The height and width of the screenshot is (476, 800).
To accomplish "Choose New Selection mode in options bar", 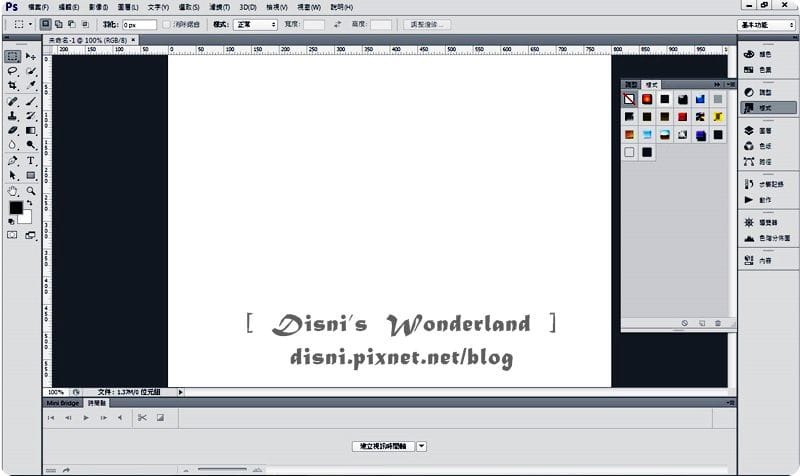I will 45,24.
